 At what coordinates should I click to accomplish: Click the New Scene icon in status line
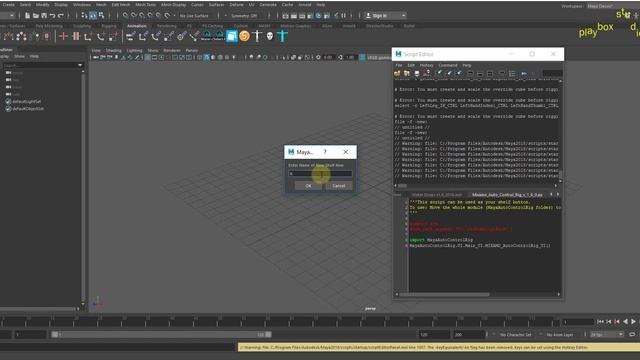tap(27, 16)
